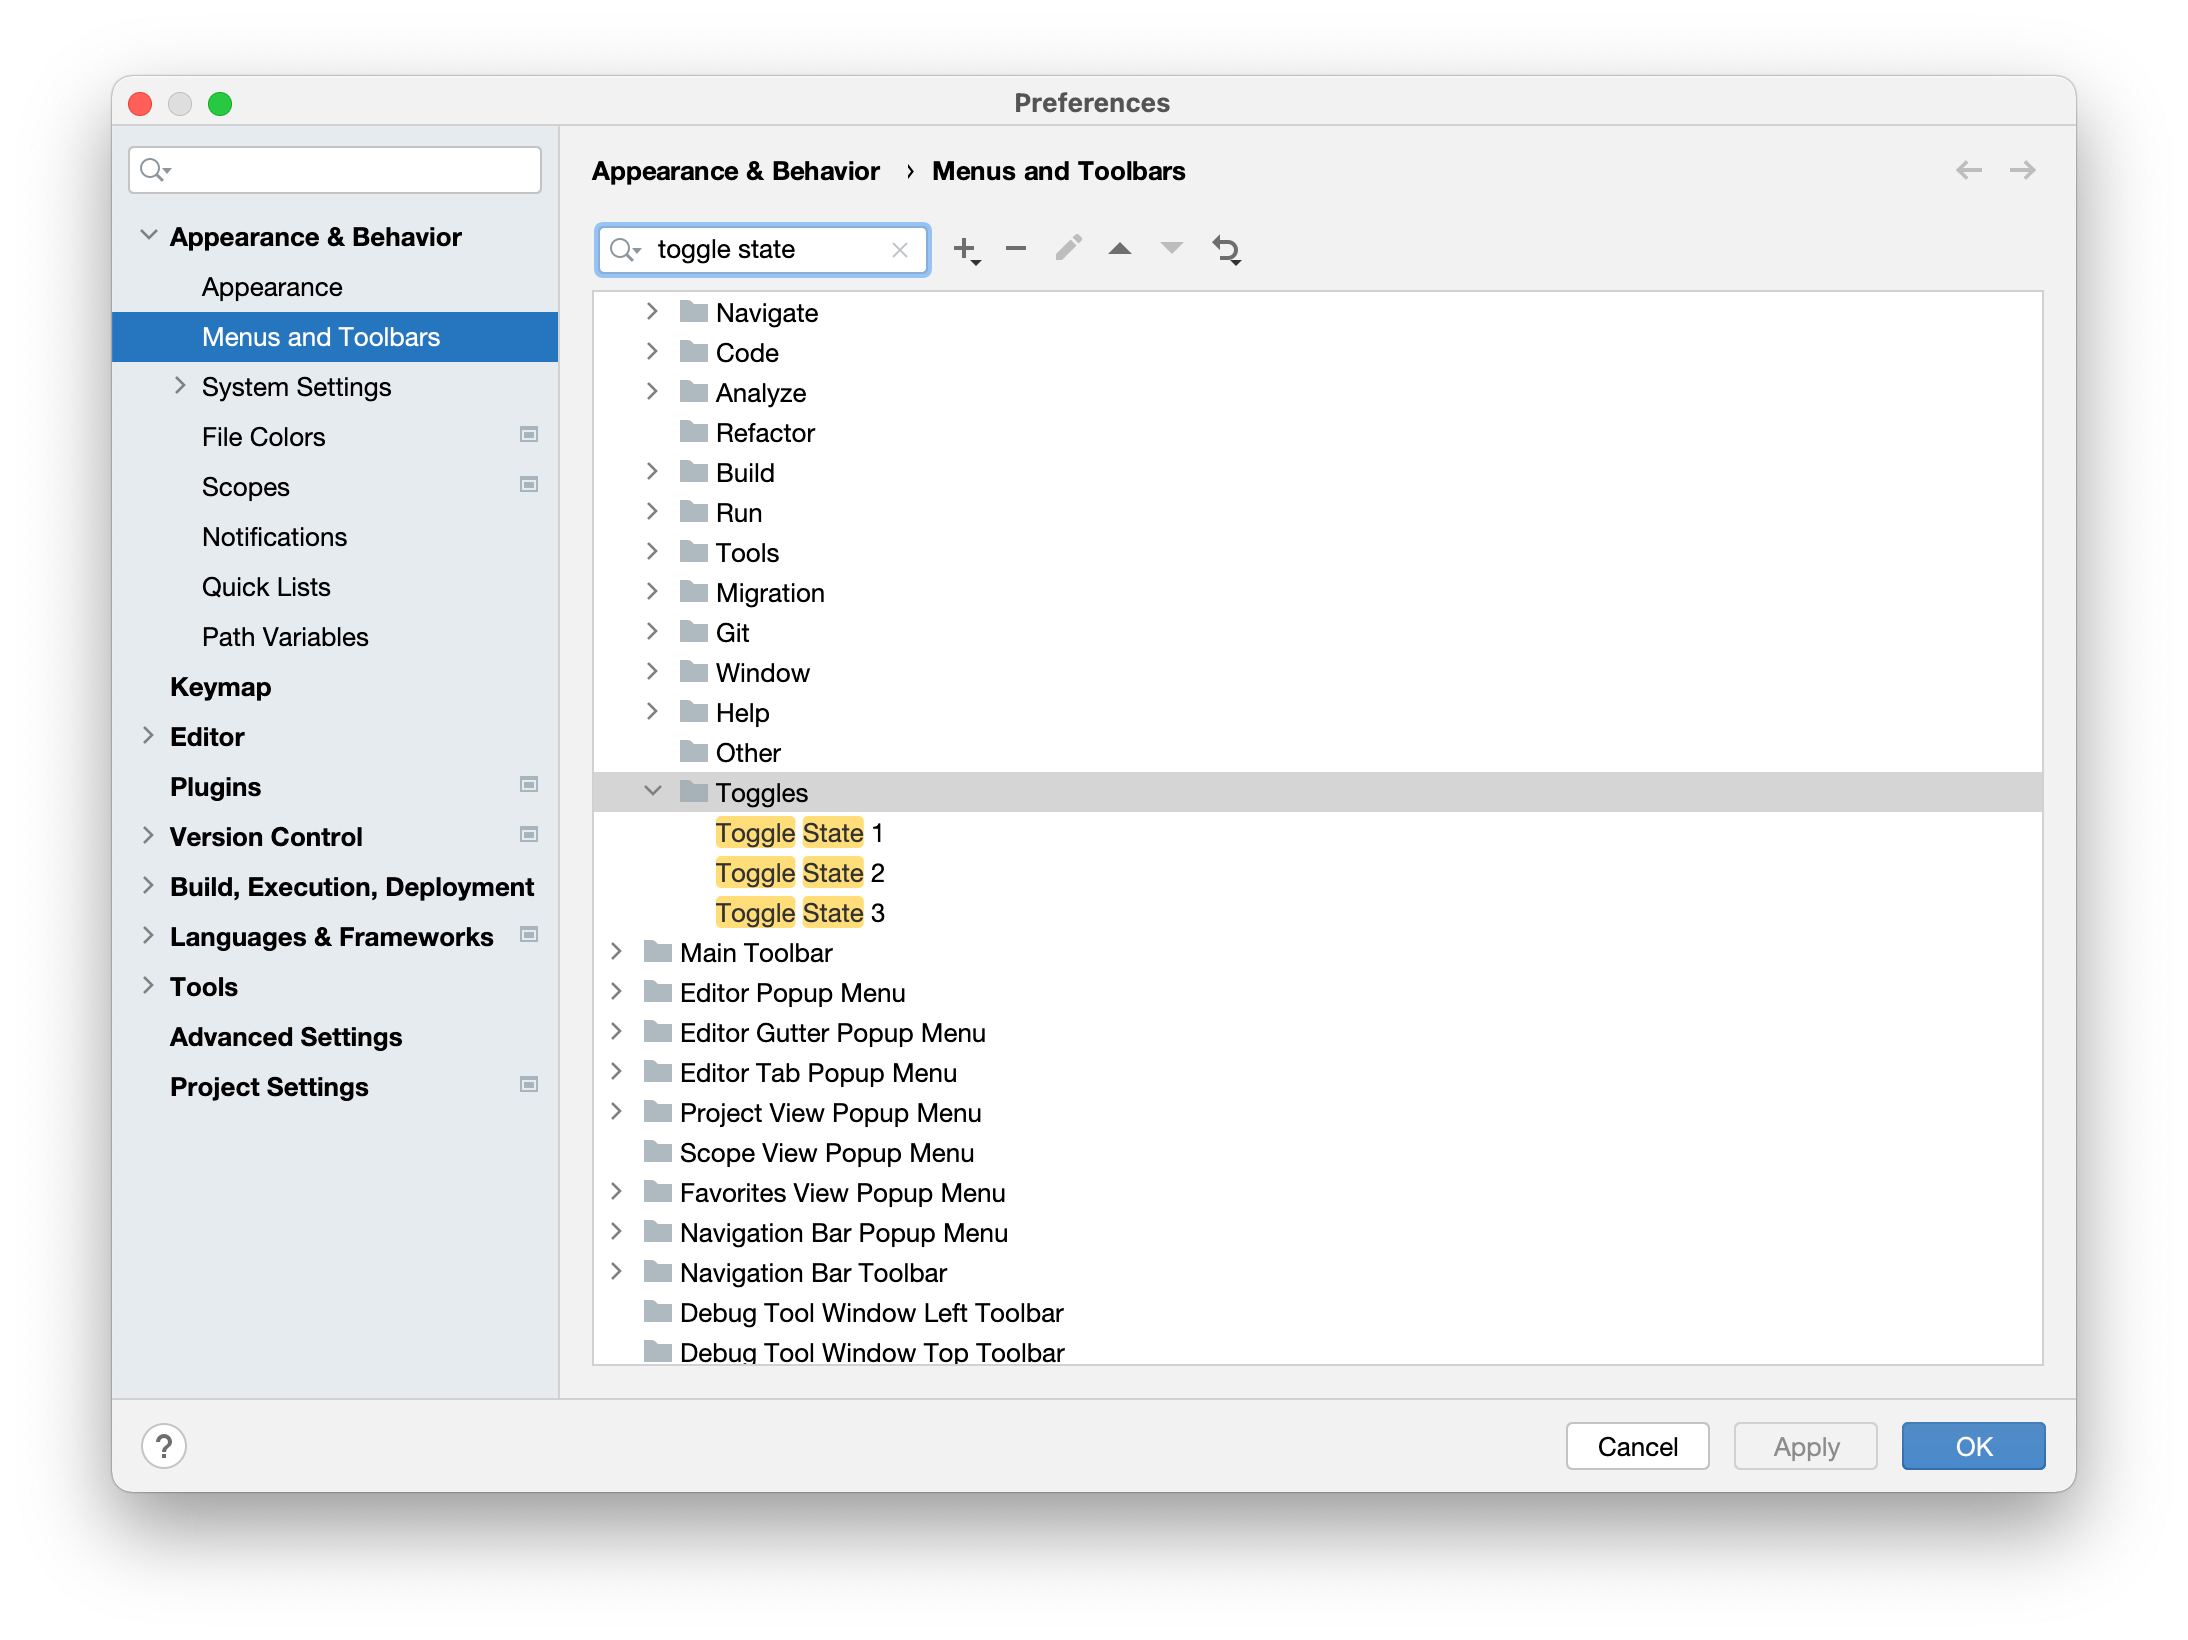
Task: Expand Navigation Bar Toolbar node
Action: [616, 1271]
